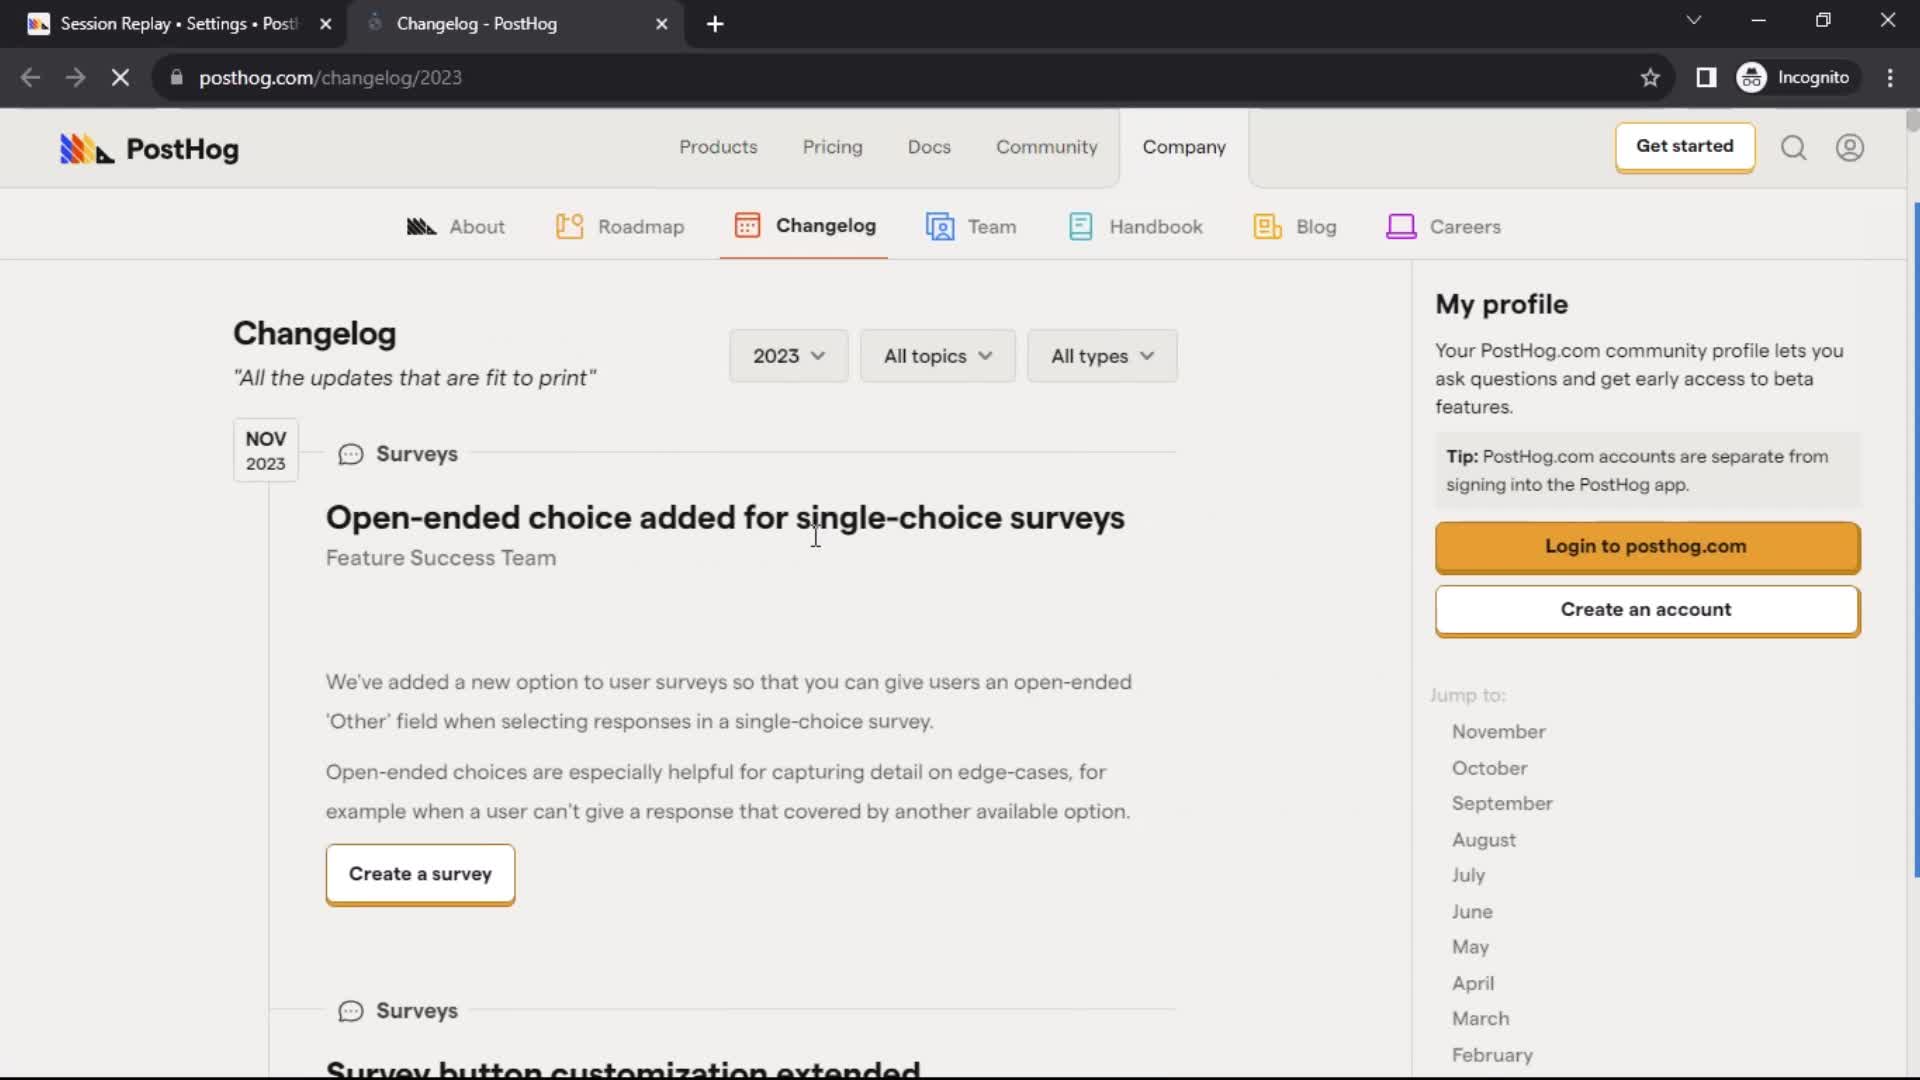Open the All topics filter dropdown
This screenshot has width=1920, height=1080.
click(938, 356)
